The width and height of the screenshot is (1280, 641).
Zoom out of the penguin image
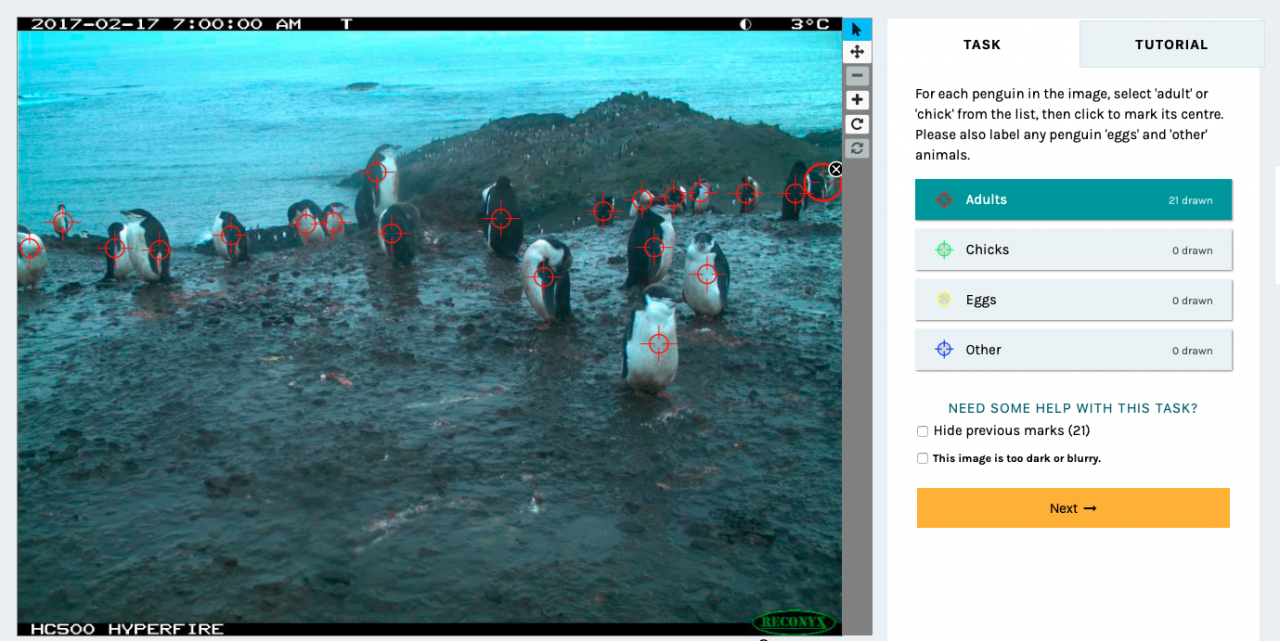(857, 76)
